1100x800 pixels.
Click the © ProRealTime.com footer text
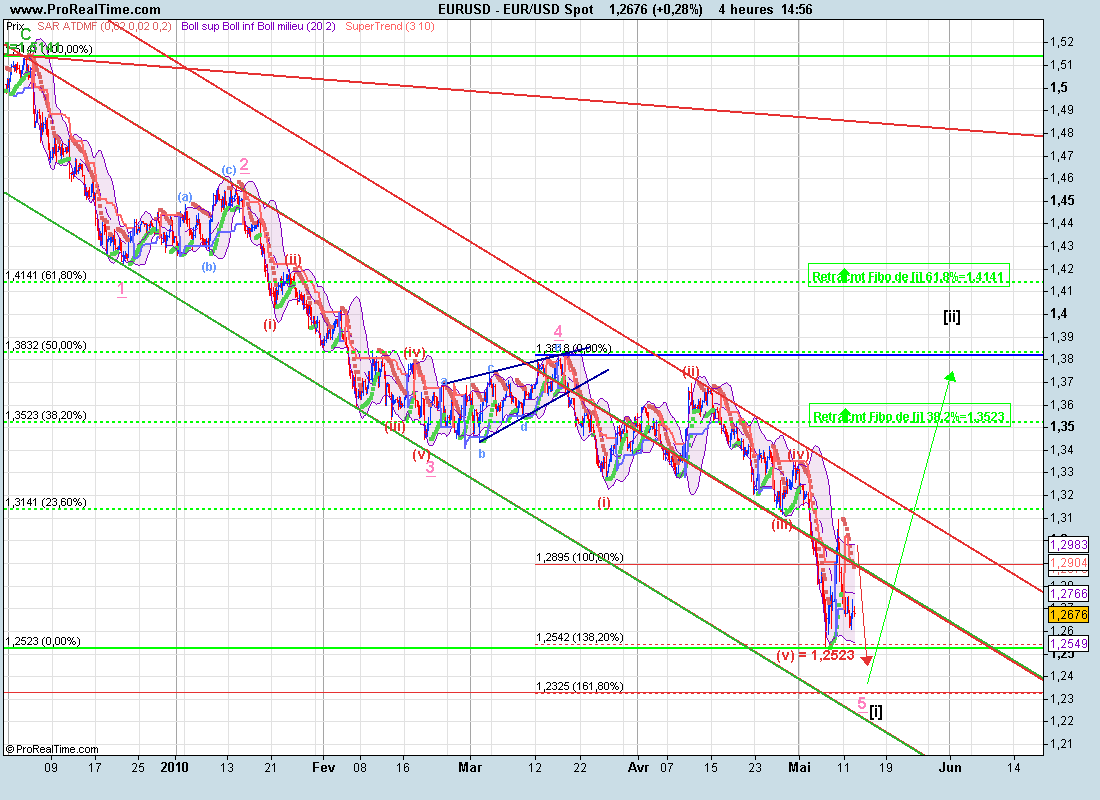[52, 749]
